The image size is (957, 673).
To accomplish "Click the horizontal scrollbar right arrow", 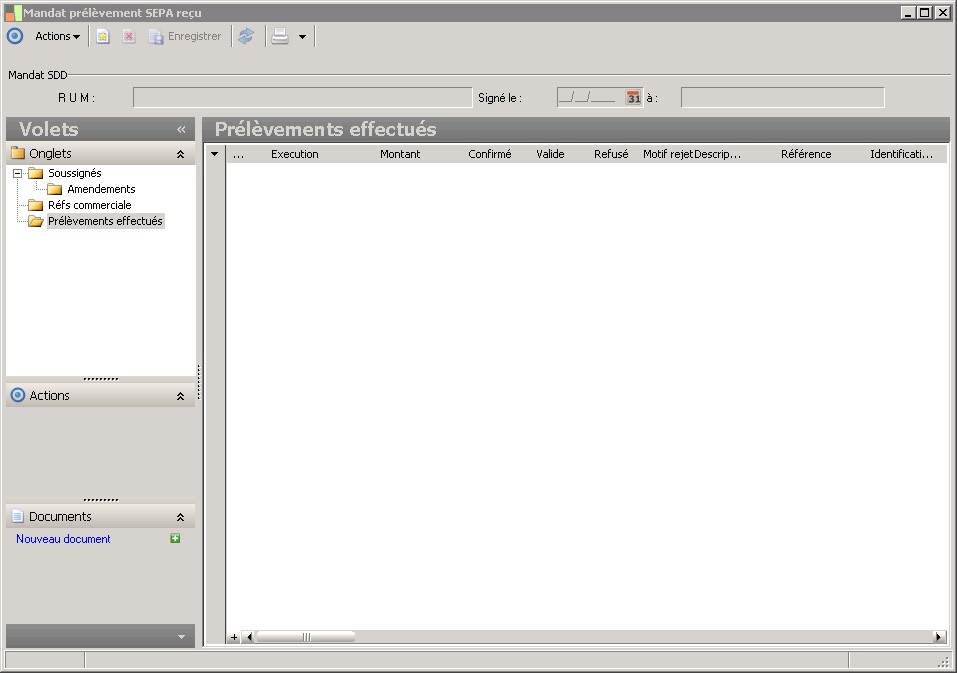I will (x=939, y=638).
